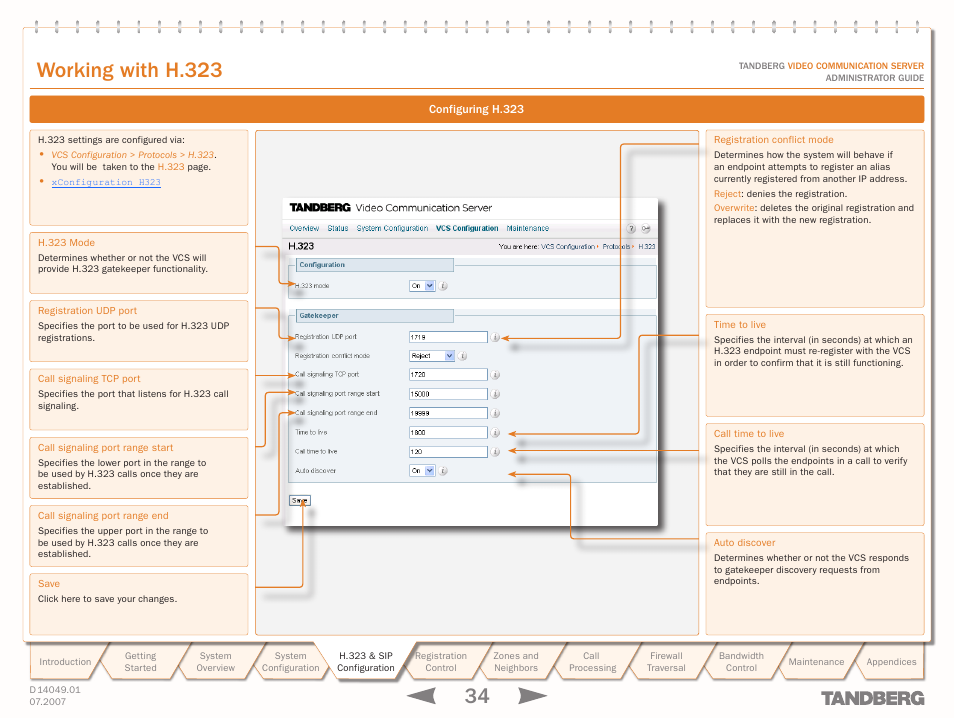Click into Registration UDP port field
The width and height of the screenshot is (954, 718).
tap(448, 337)
